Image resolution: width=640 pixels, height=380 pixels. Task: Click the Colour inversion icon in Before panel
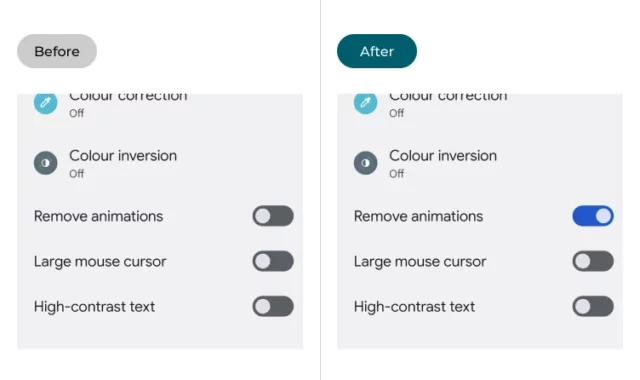pos(45,163)
